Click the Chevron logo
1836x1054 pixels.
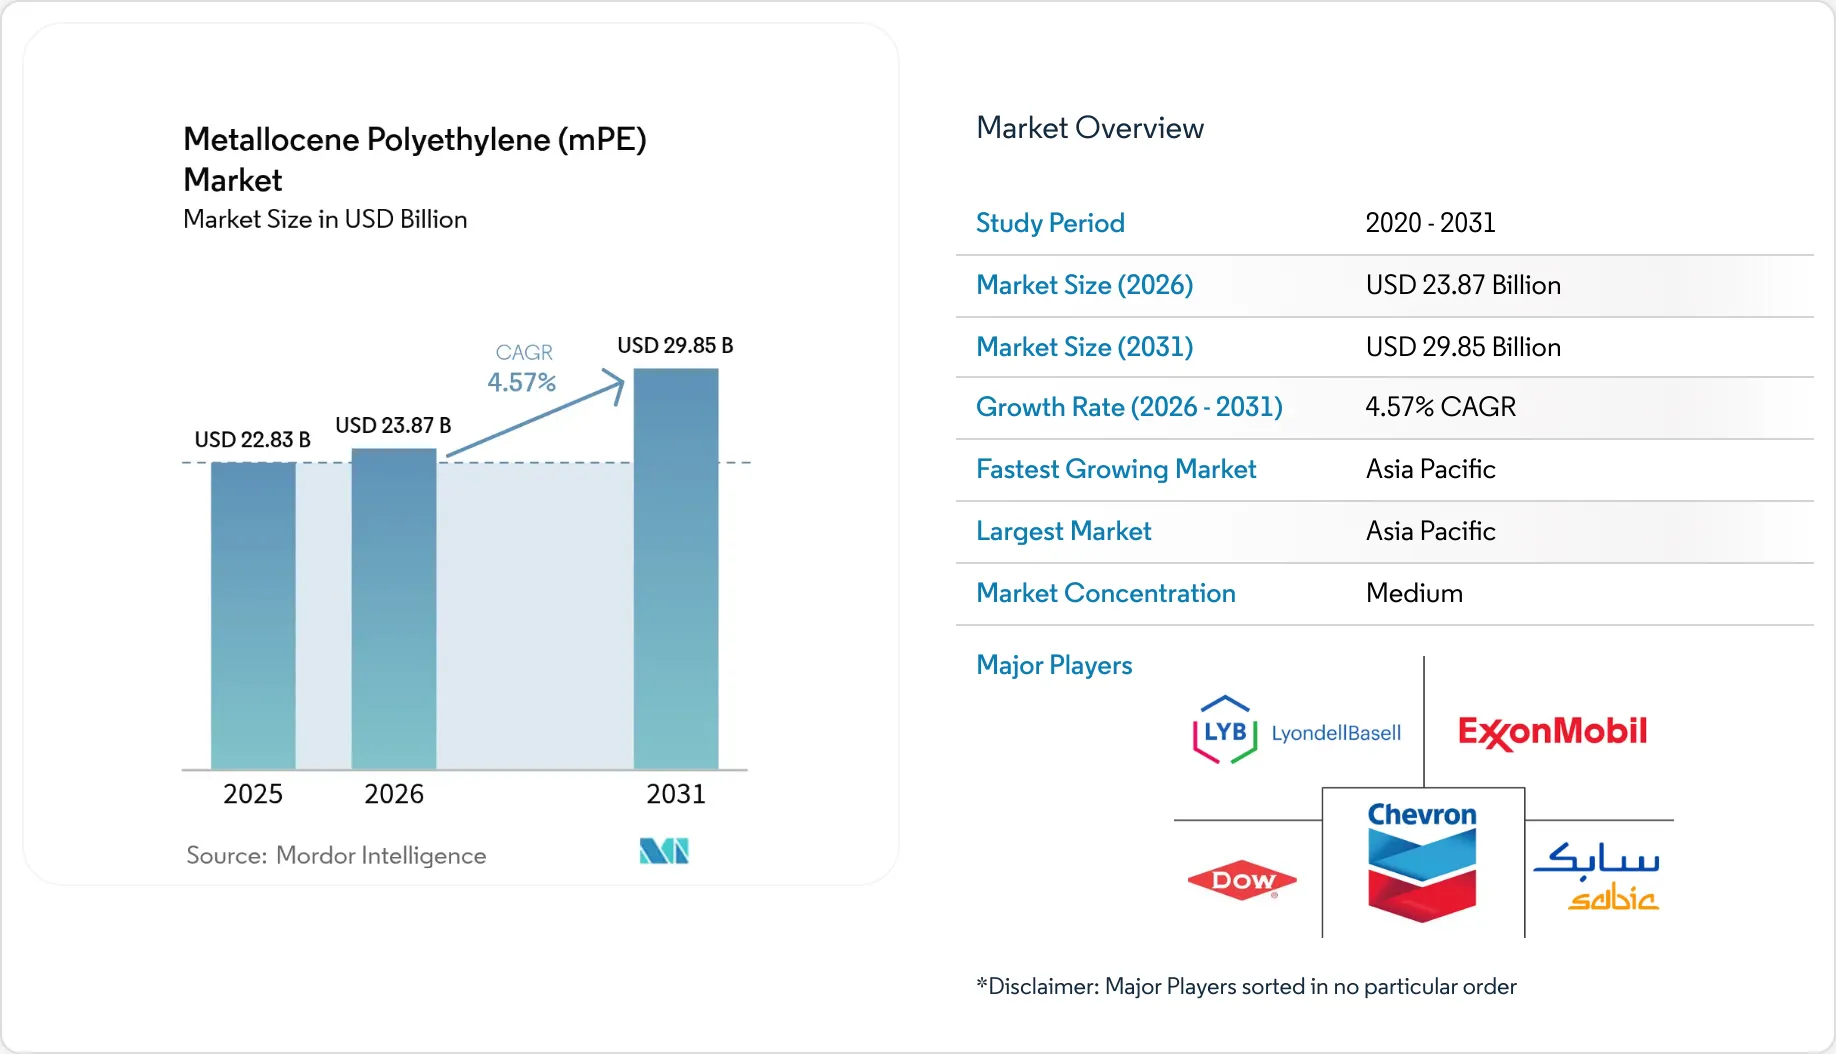coord(1421,862)
